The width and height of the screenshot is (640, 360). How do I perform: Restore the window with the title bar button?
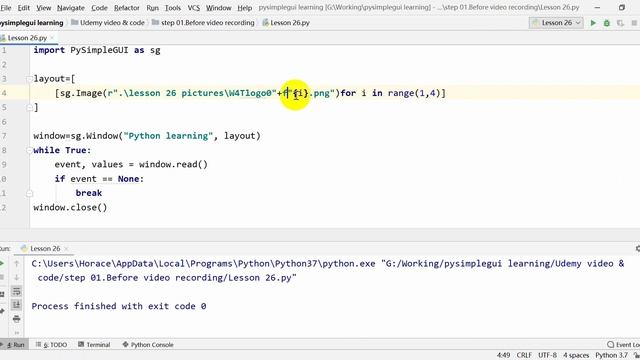(622, 8)
